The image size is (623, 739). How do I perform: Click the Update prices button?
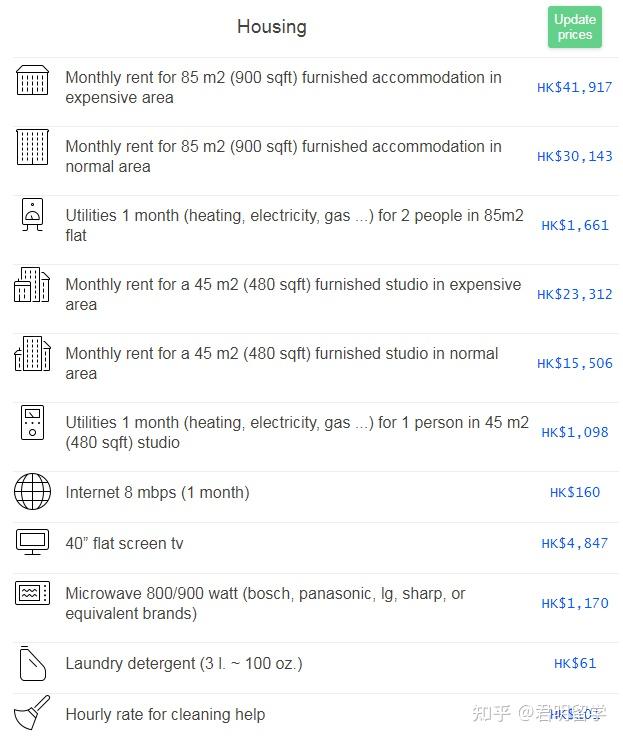coord(574,27)
